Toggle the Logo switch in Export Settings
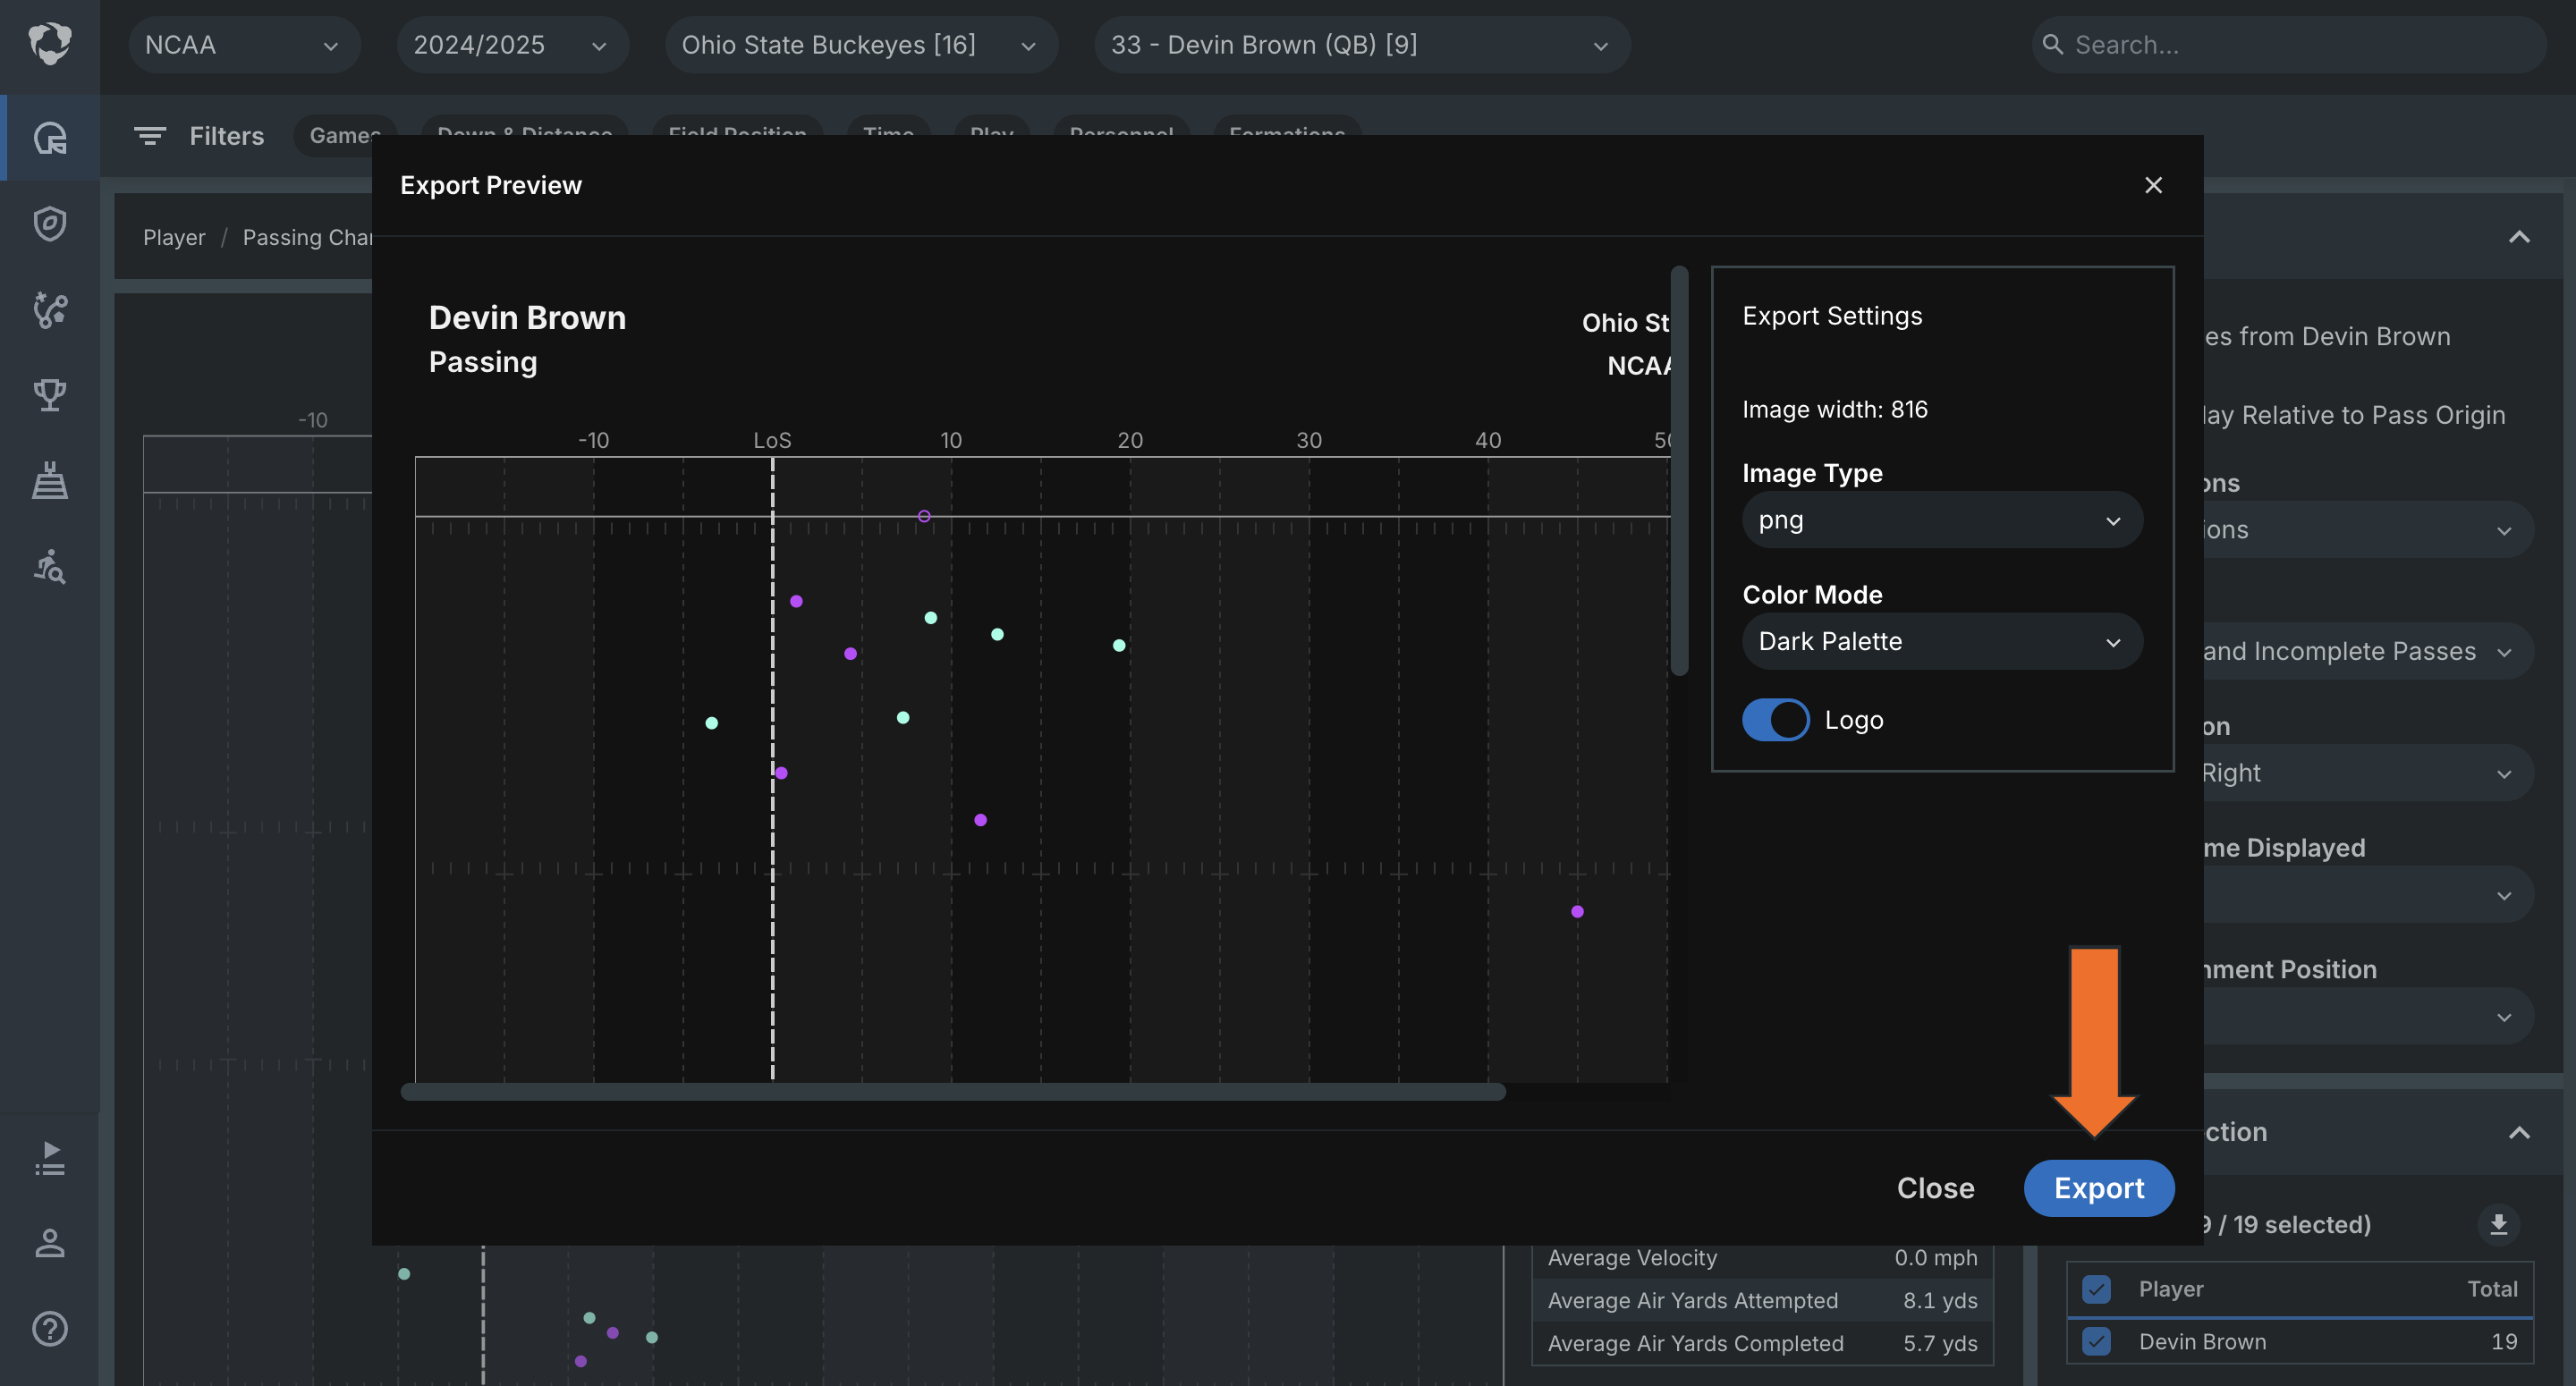The height and width of the screenshot is (1386, 2576). [1775, 719]
